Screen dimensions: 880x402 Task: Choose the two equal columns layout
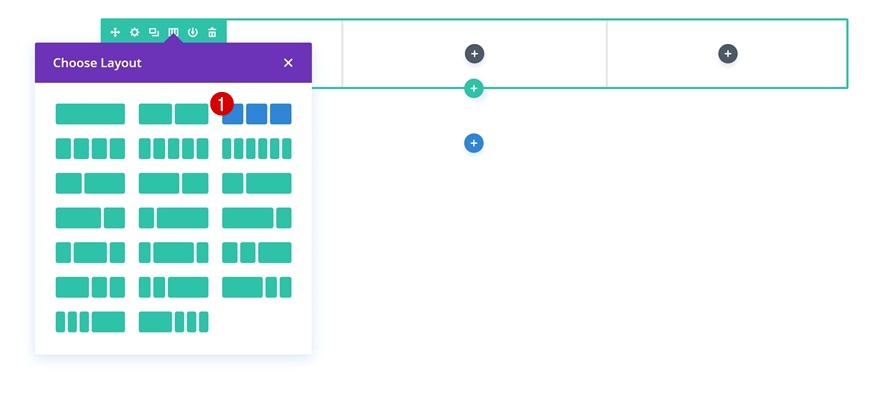pos(173,114)
